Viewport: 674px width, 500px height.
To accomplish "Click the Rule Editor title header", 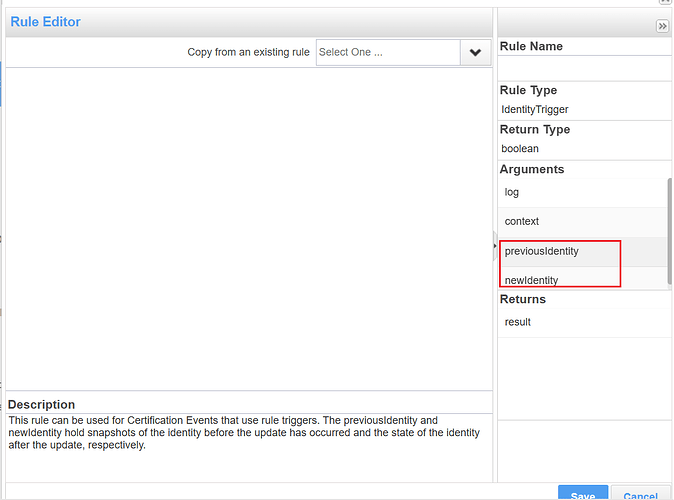I will [46, 22].
